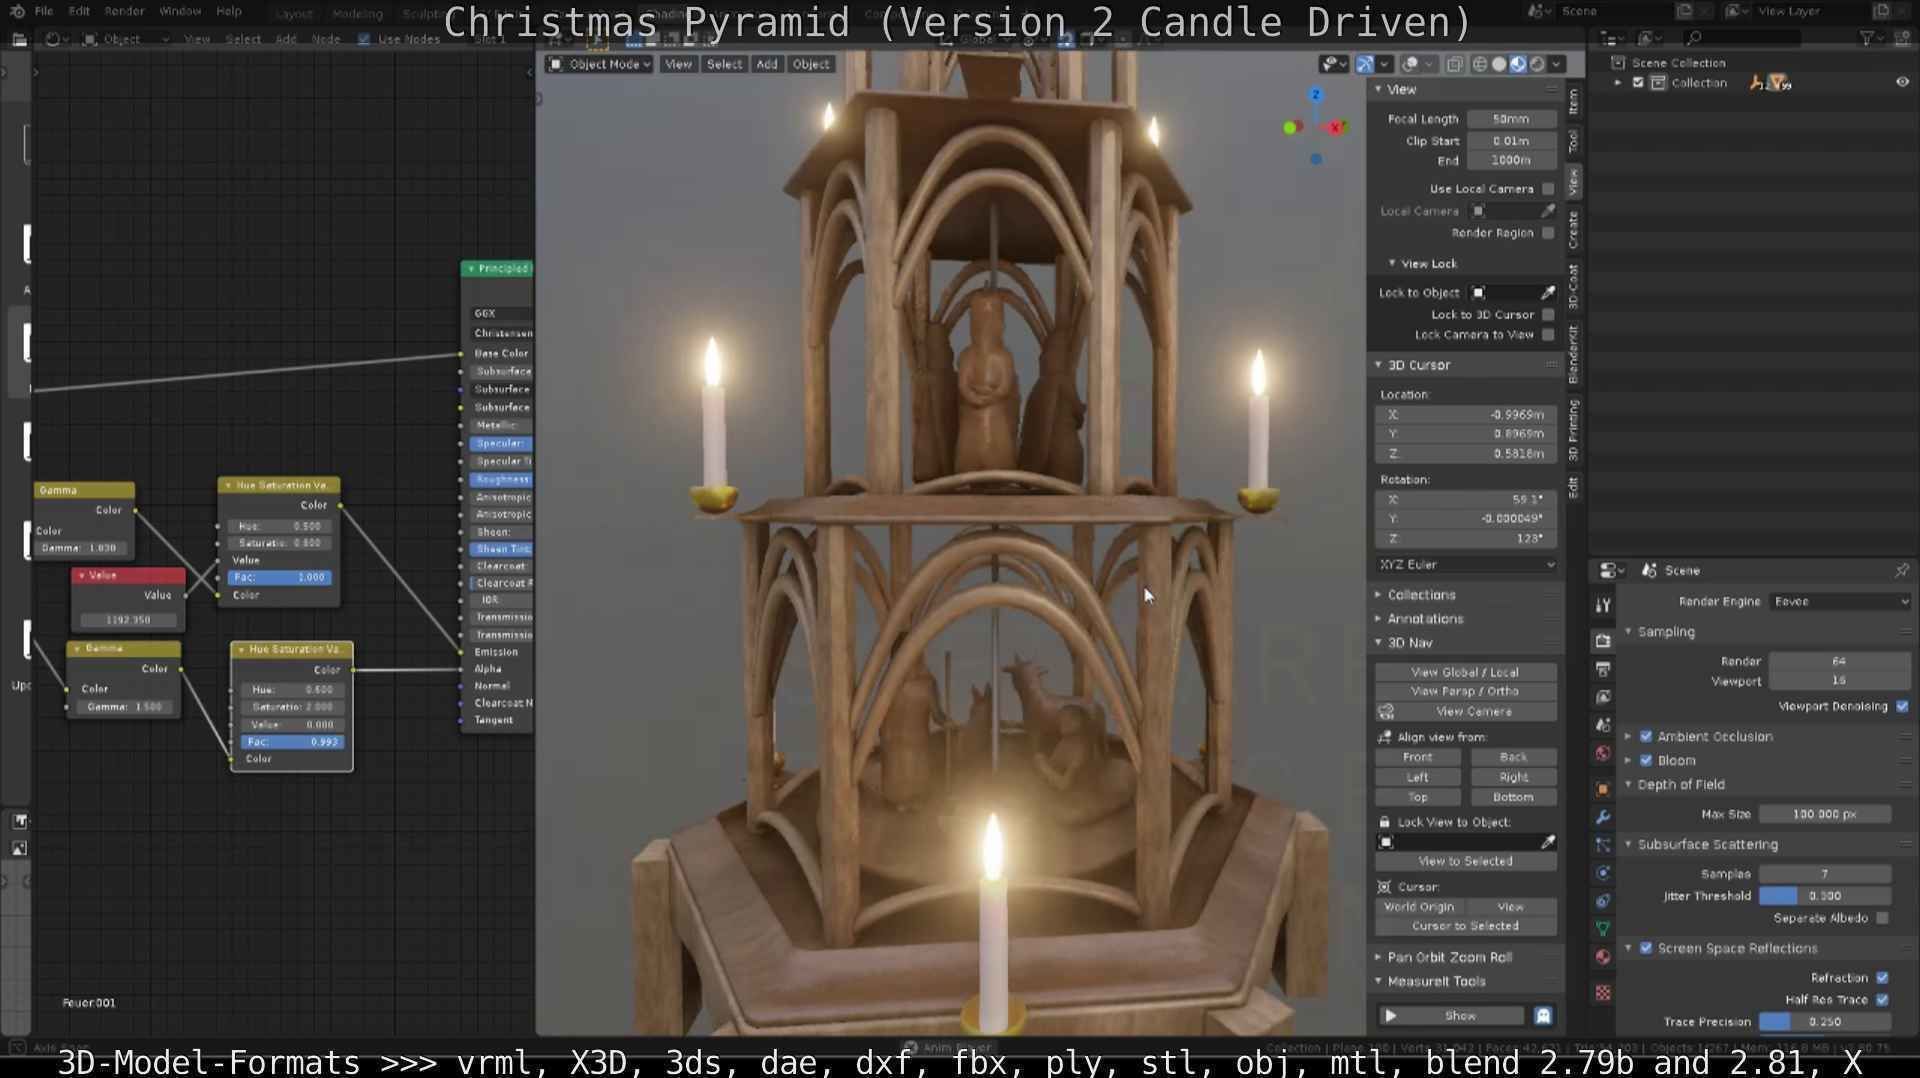Click the Lock to Object eyedropper

1548,293
